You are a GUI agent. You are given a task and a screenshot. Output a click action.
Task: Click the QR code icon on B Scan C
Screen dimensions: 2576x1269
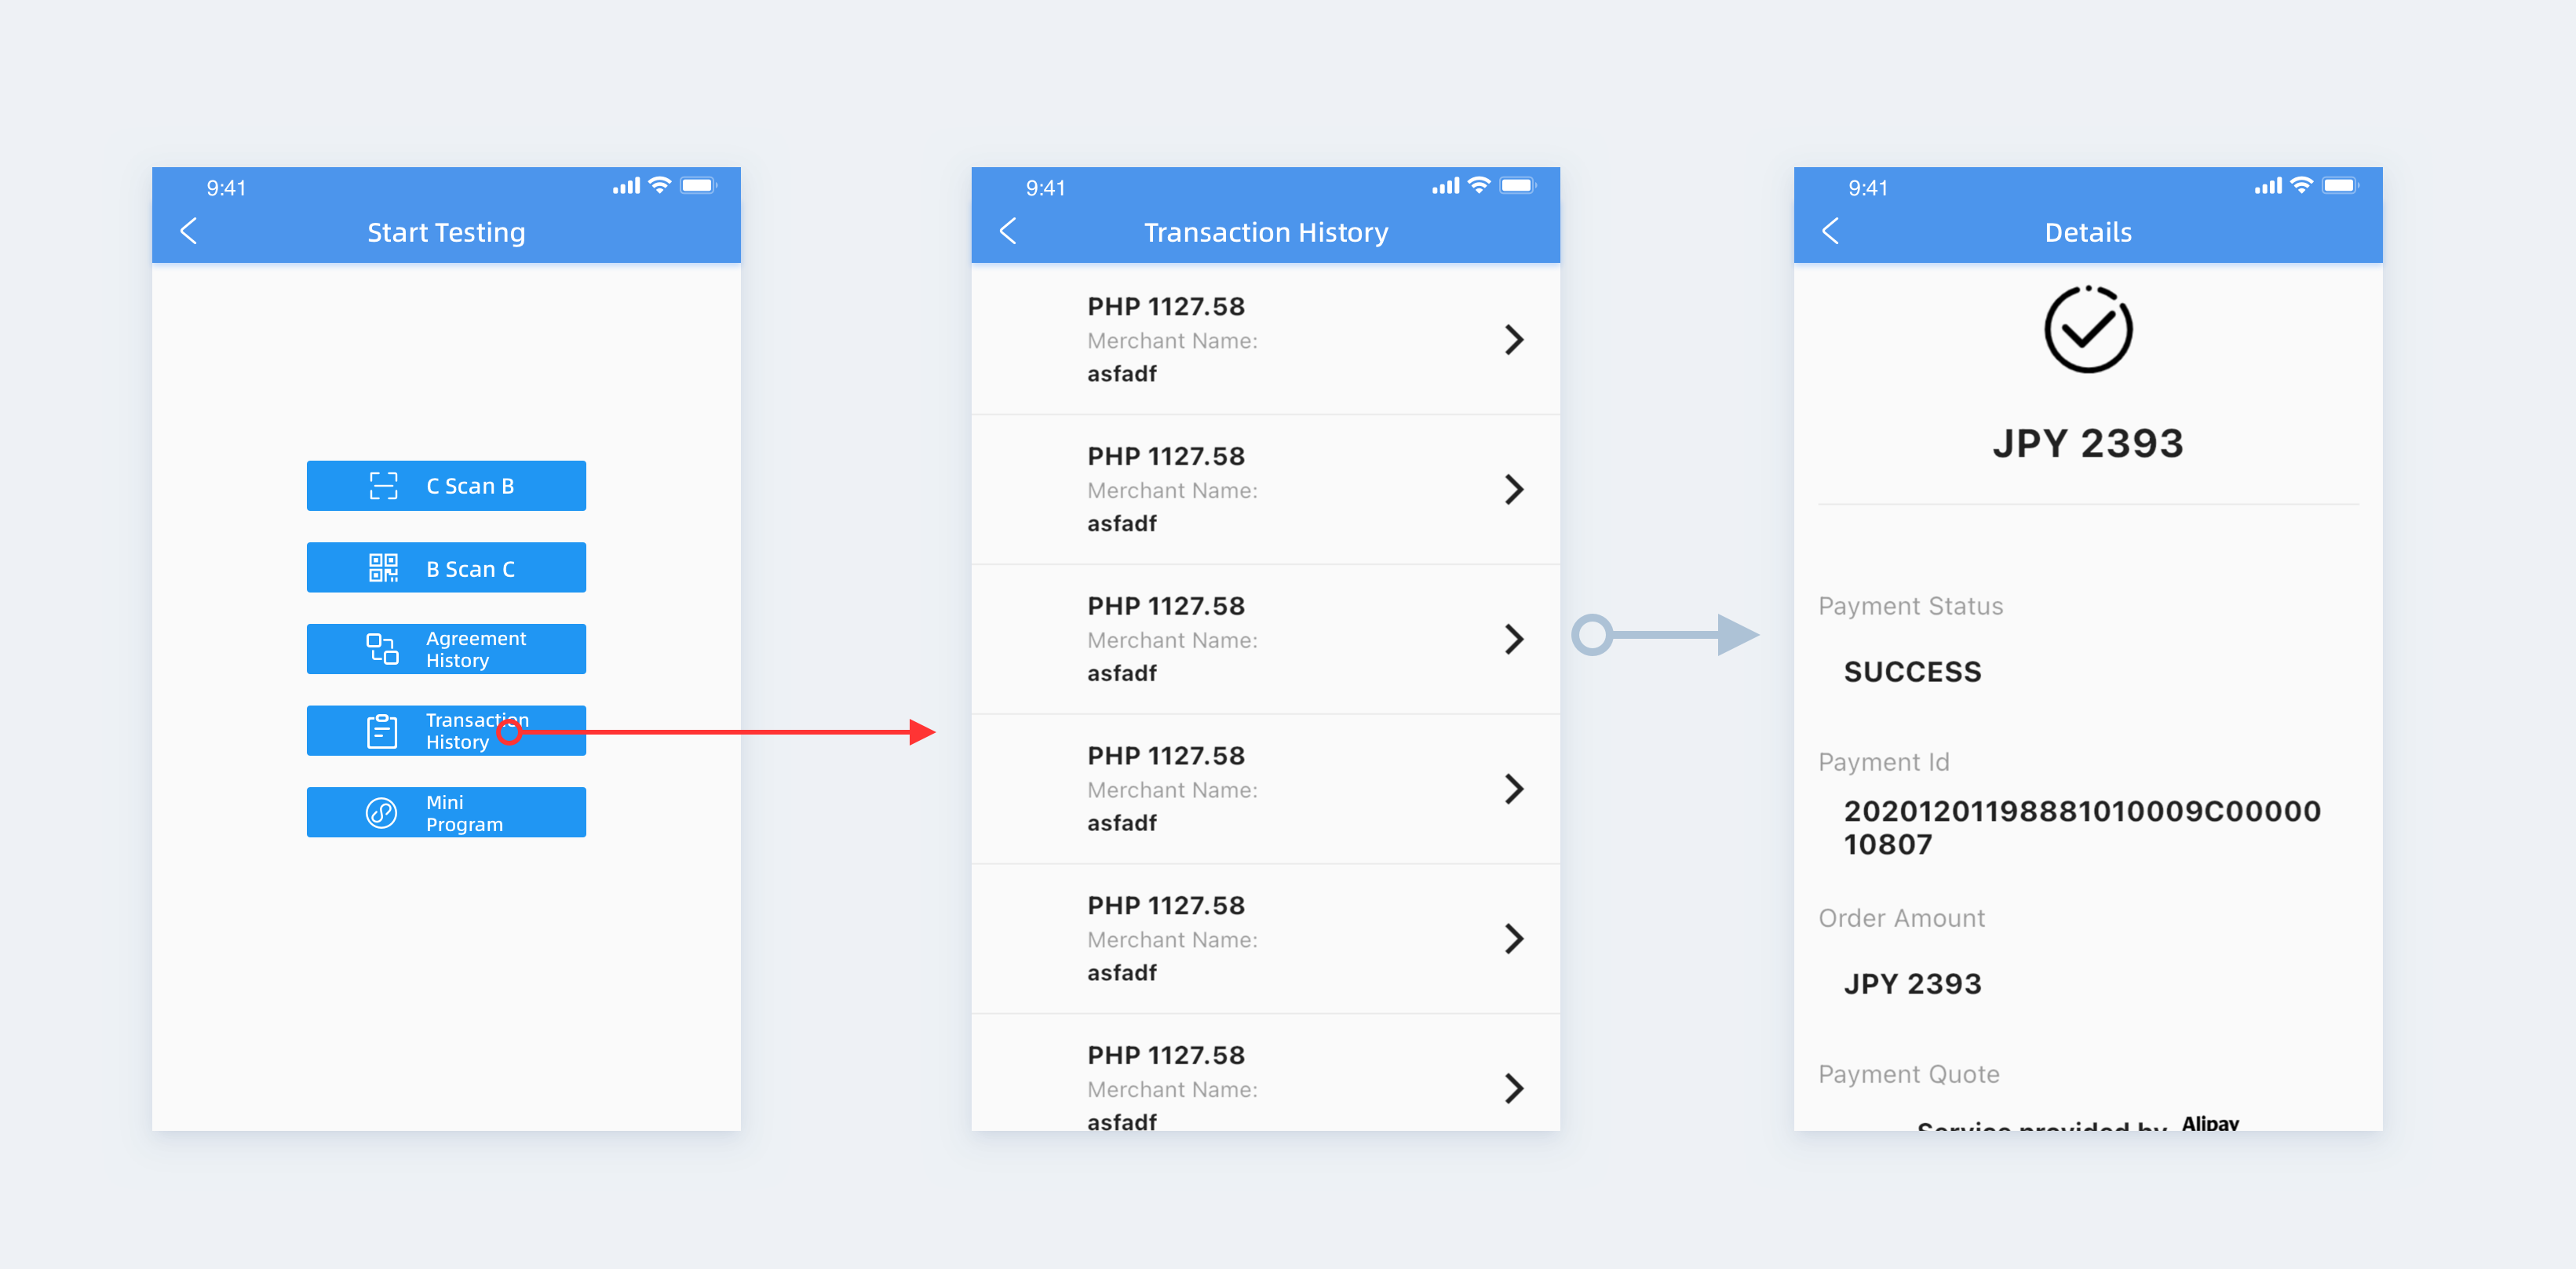tap(383, 568)
